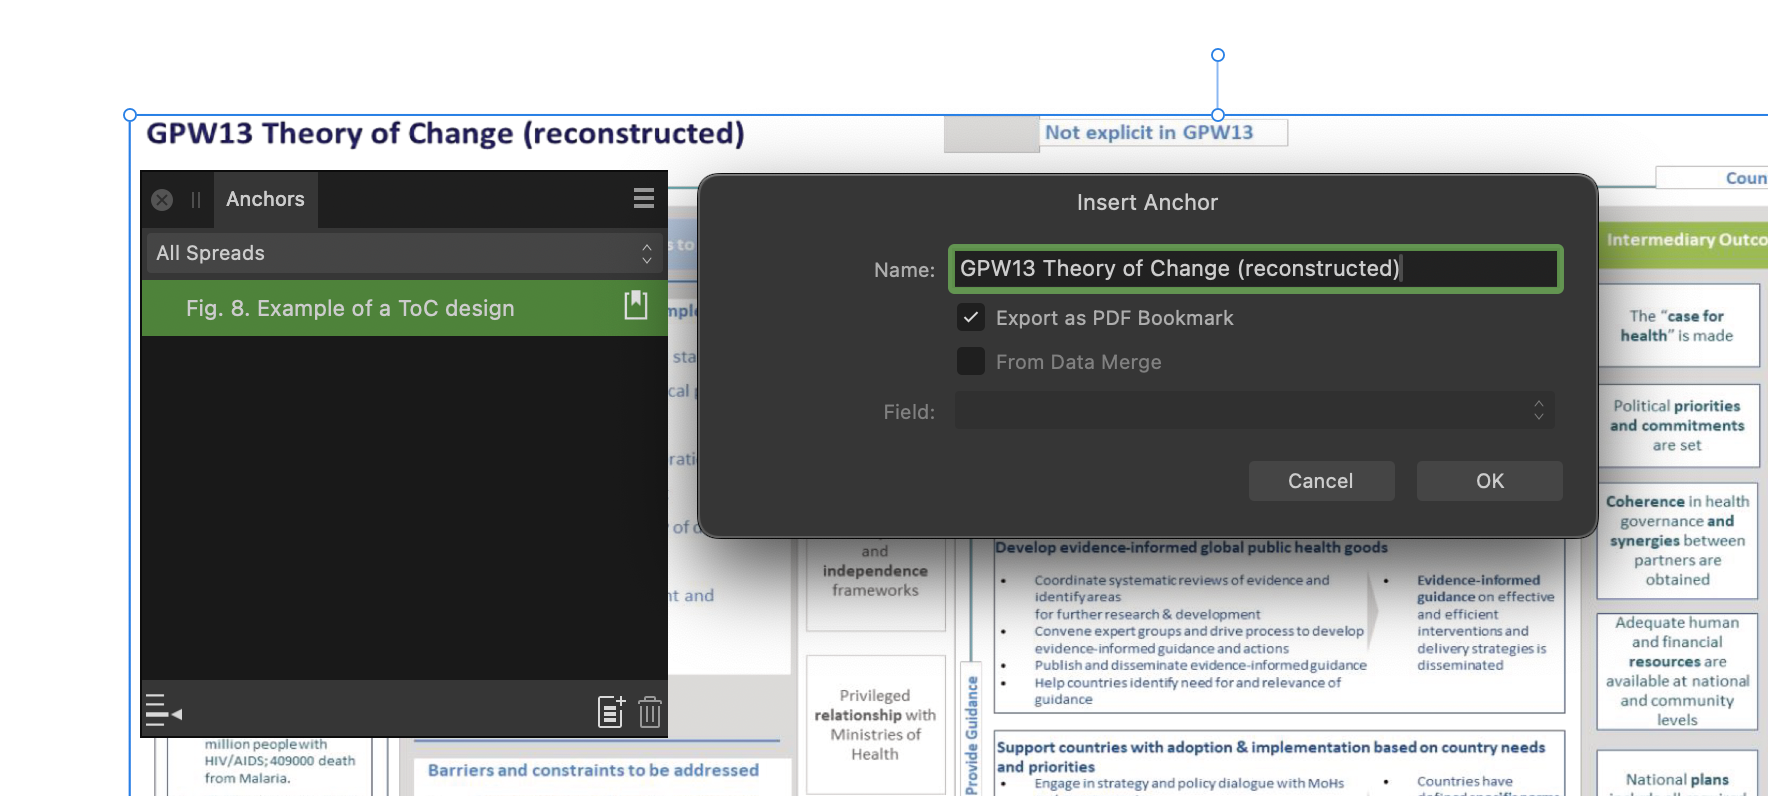Image resolution: width=1768 pixels, height=796 pixels.
Task: Click the rotation handle above the selected frame
Action: pyautogui.click(x=1218, y=55)
